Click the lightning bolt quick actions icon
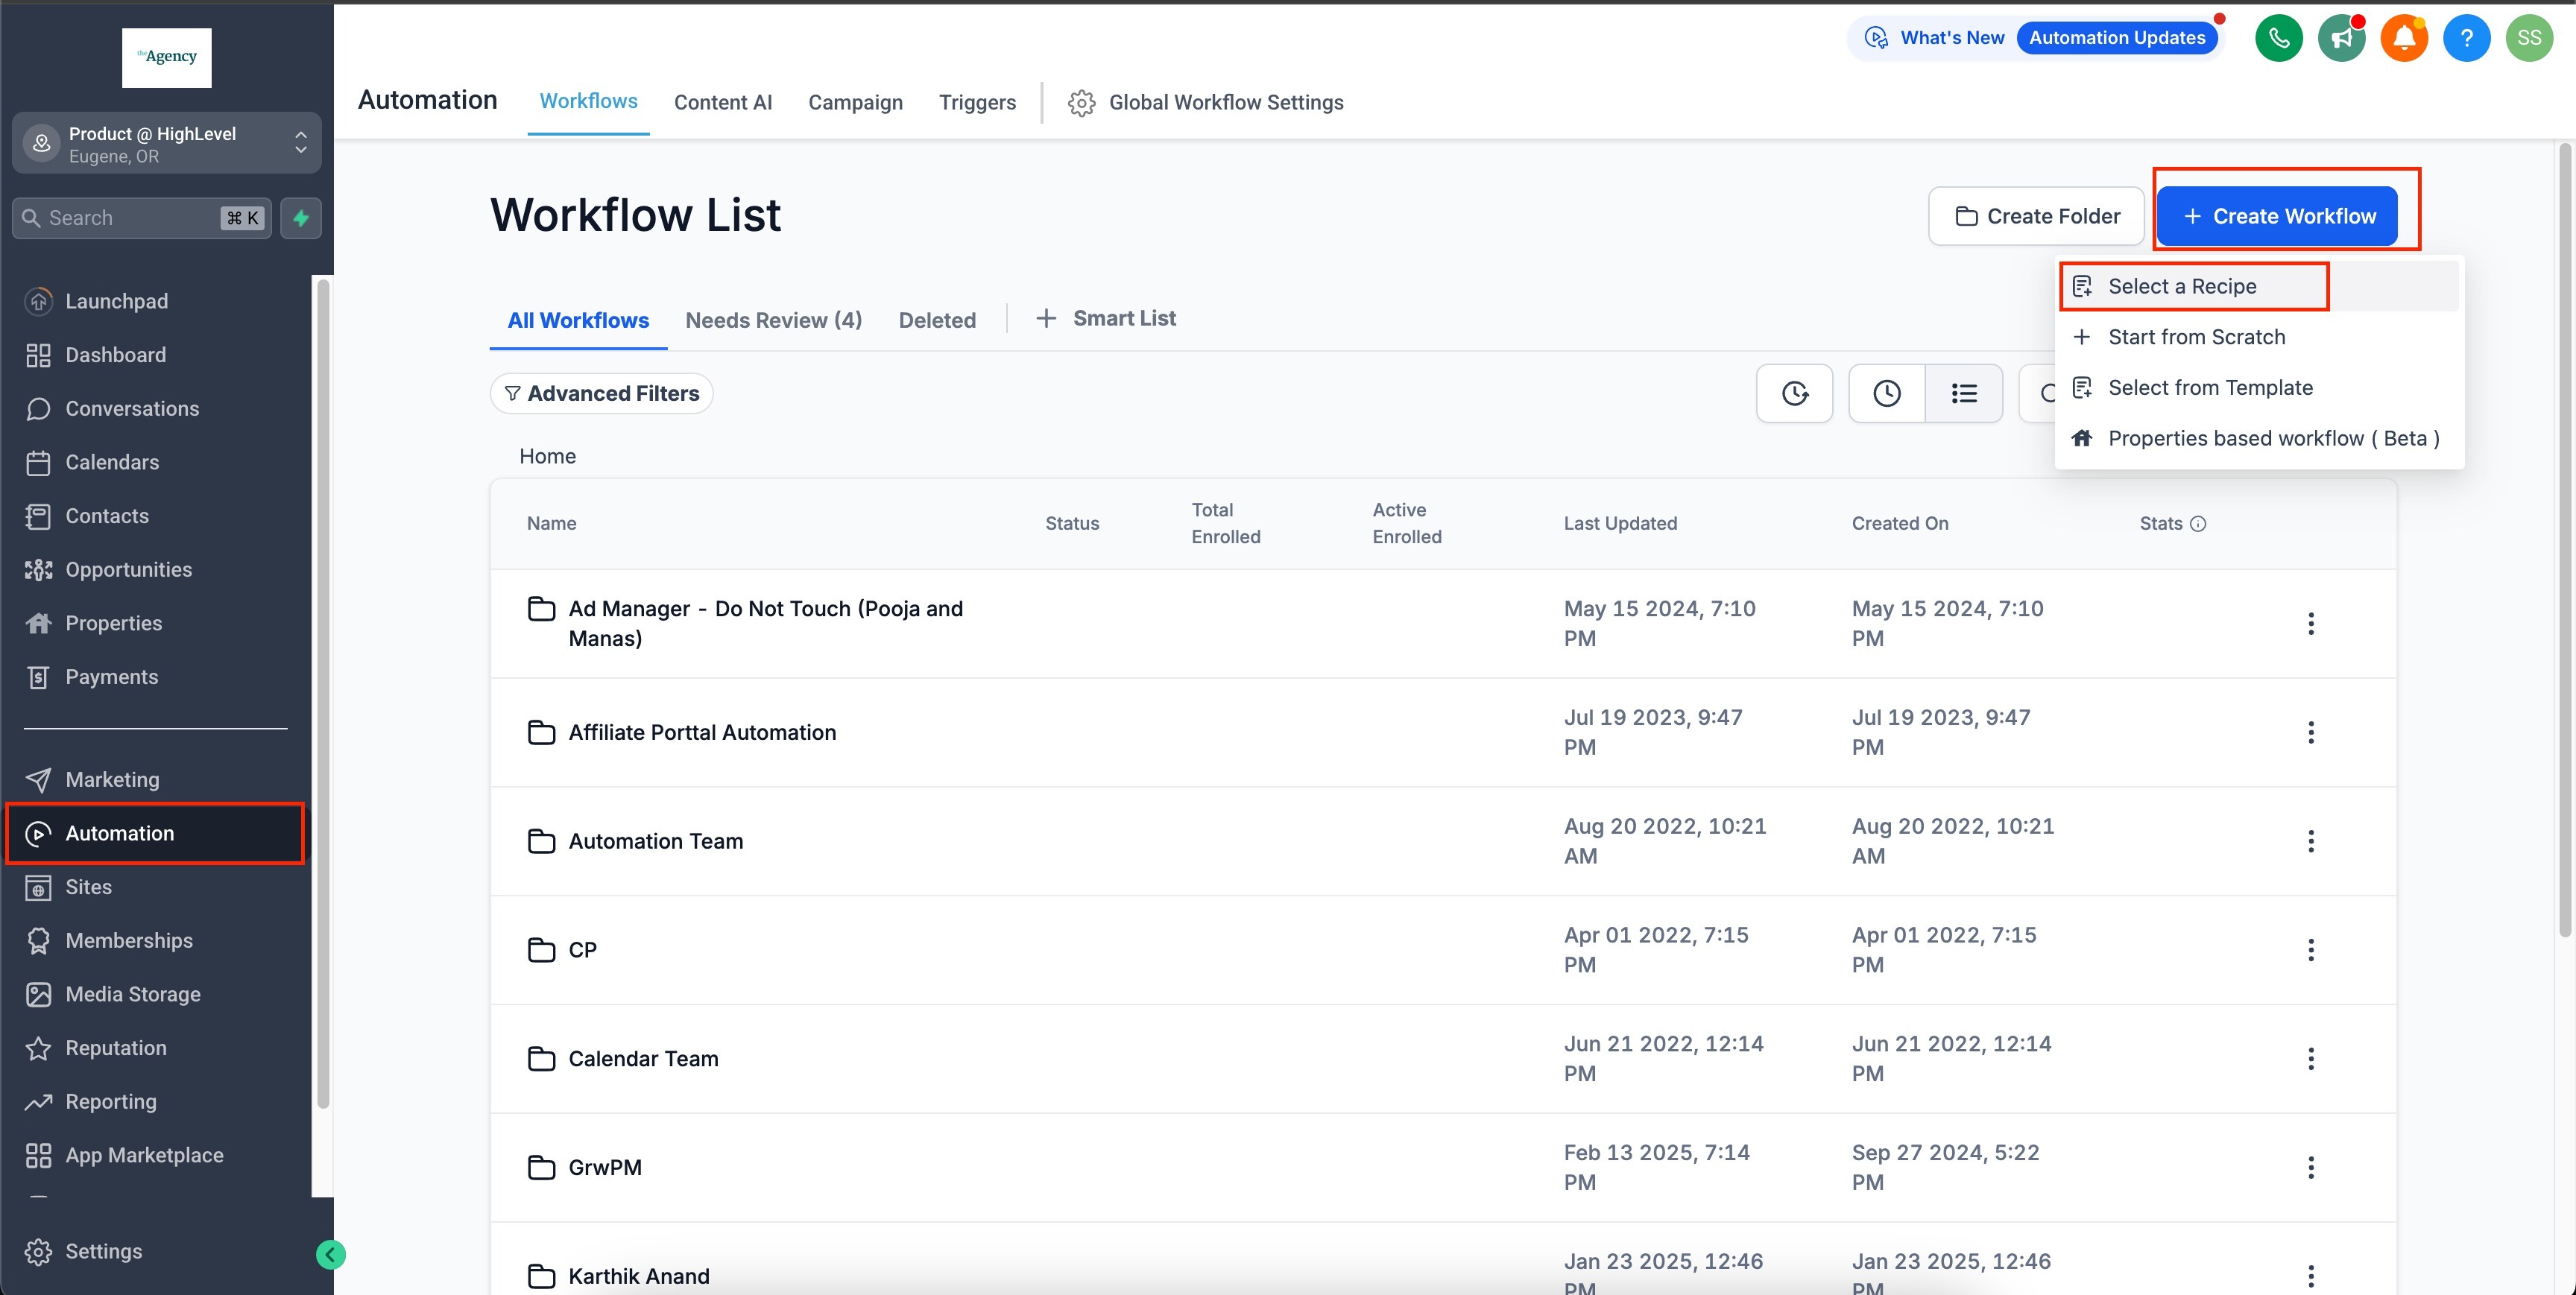2576x1295 pixels. 301,218
